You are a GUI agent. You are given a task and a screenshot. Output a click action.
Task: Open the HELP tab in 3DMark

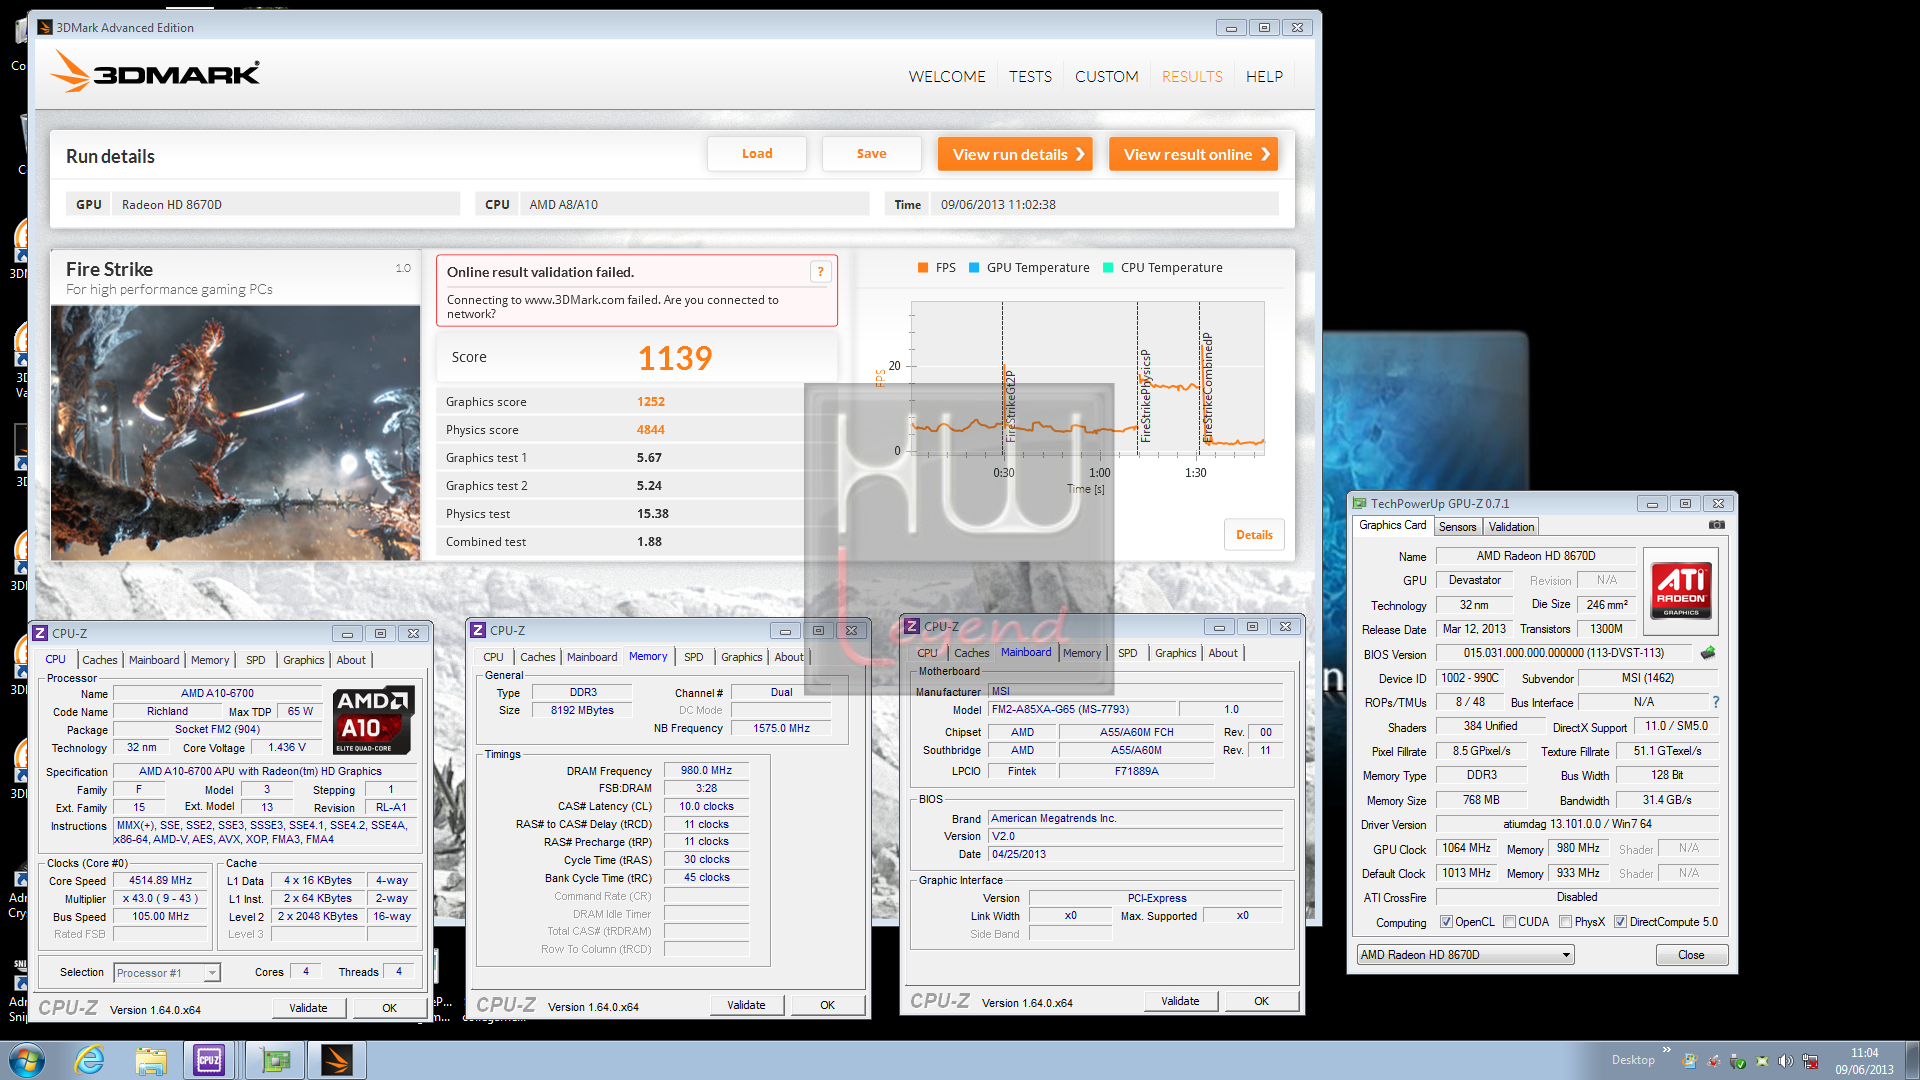coord(1264,76)
